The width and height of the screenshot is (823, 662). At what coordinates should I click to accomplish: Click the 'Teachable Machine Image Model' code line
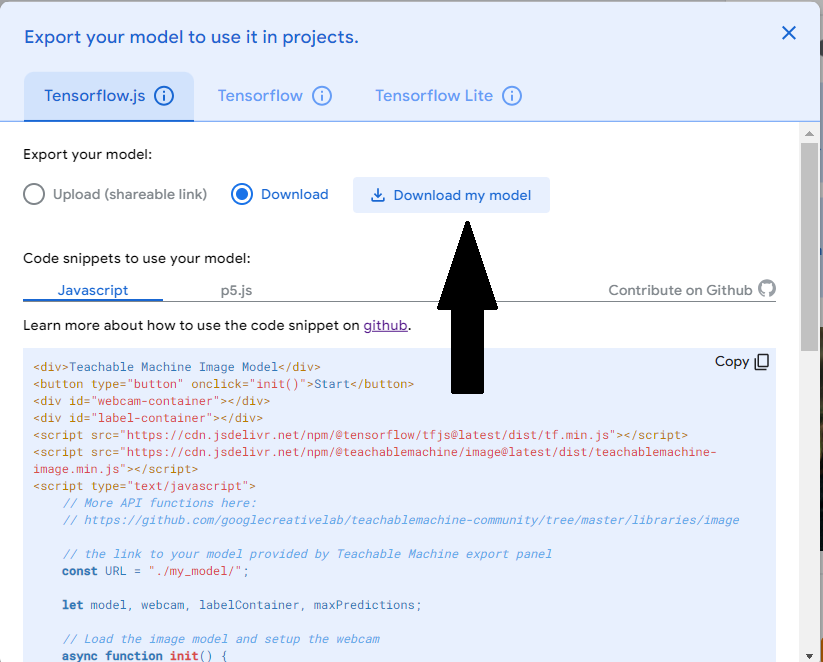coord(177,367)
